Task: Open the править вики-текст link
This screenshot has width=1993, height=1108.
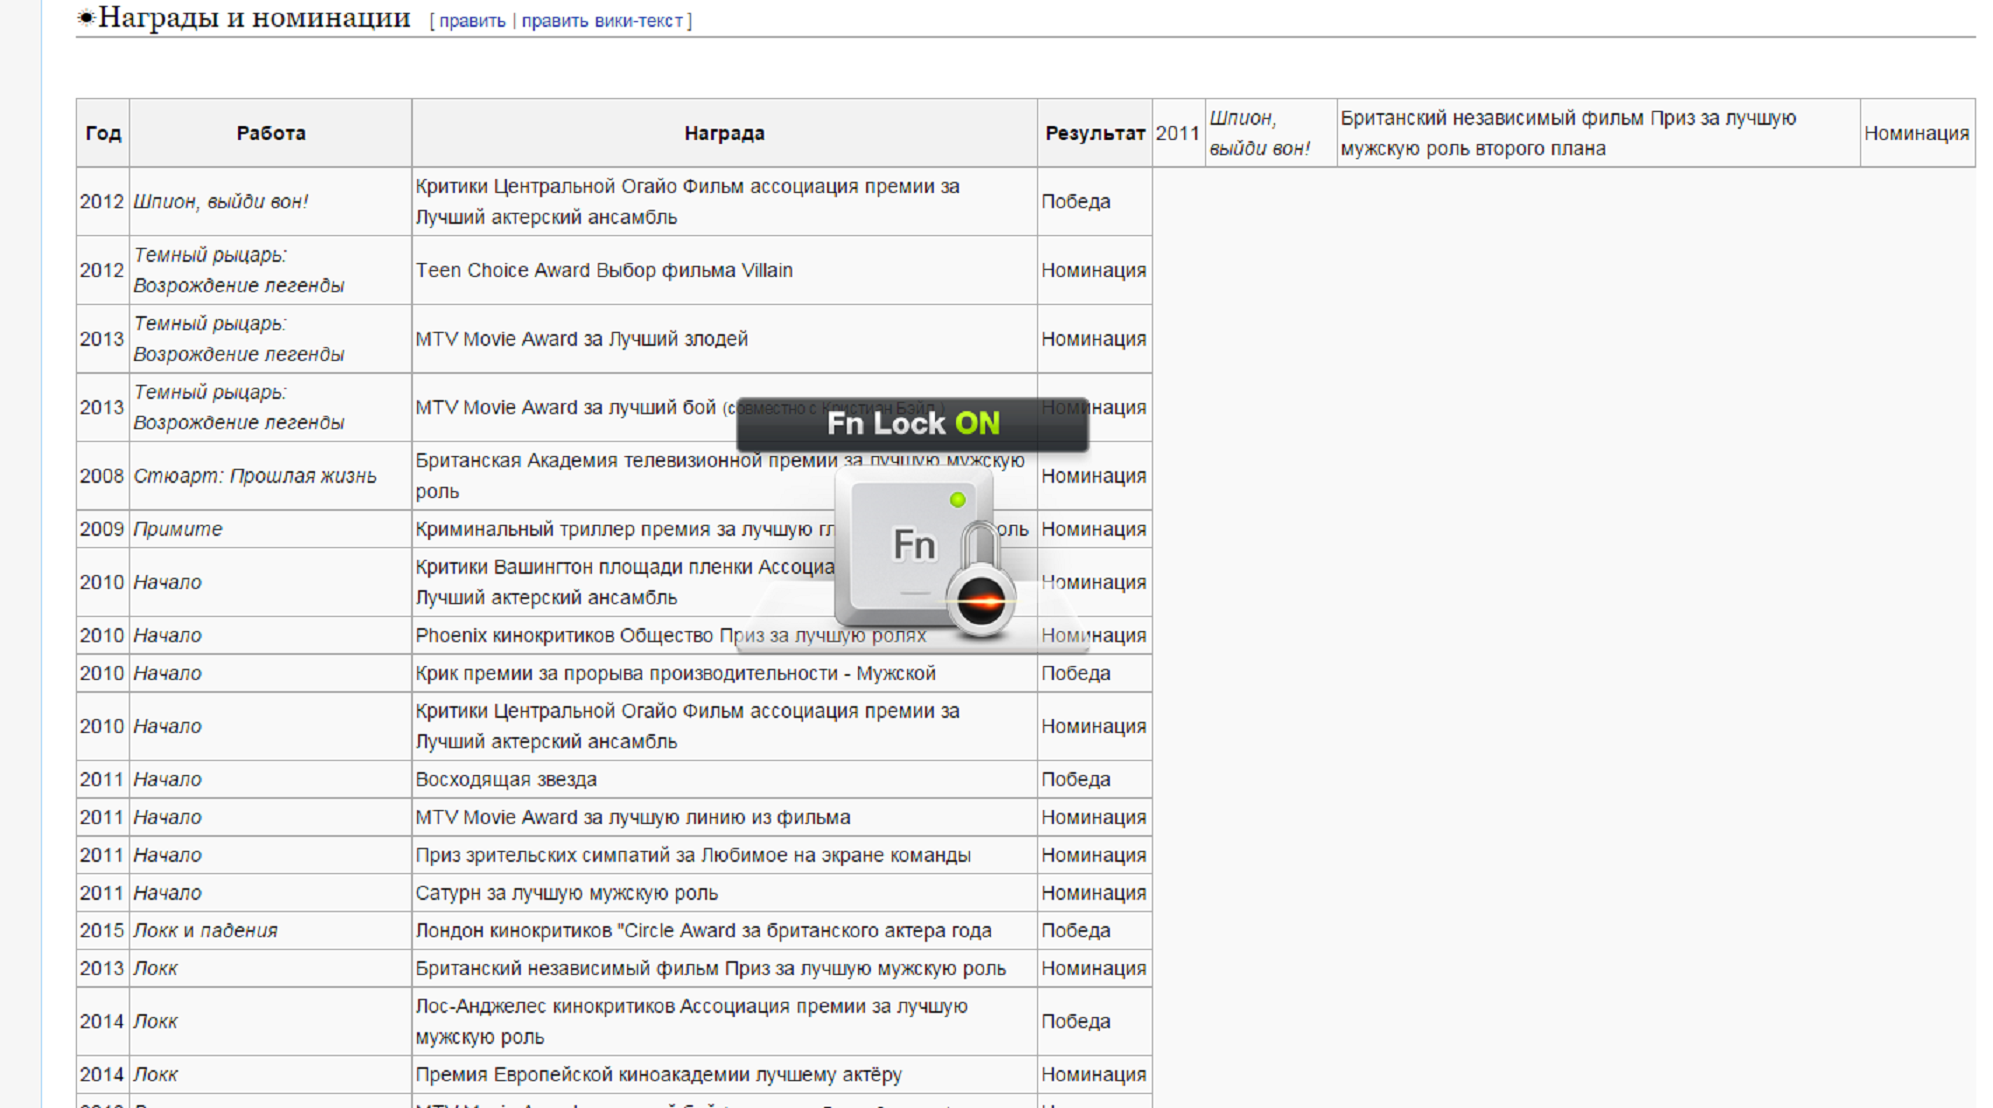Action: 602,21
